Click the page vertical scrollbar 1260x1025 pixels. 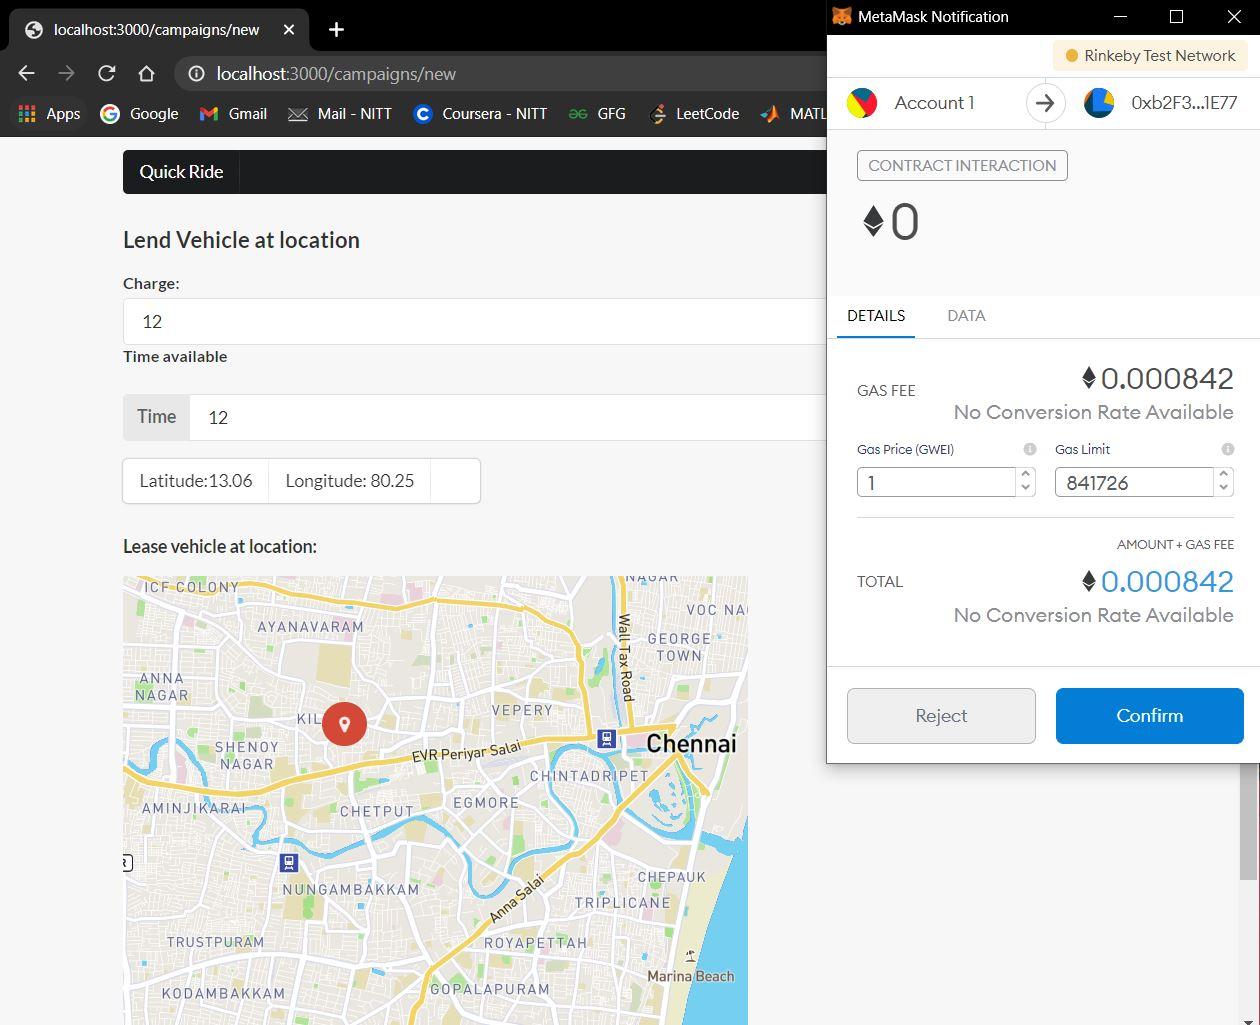click(1248, 822)
